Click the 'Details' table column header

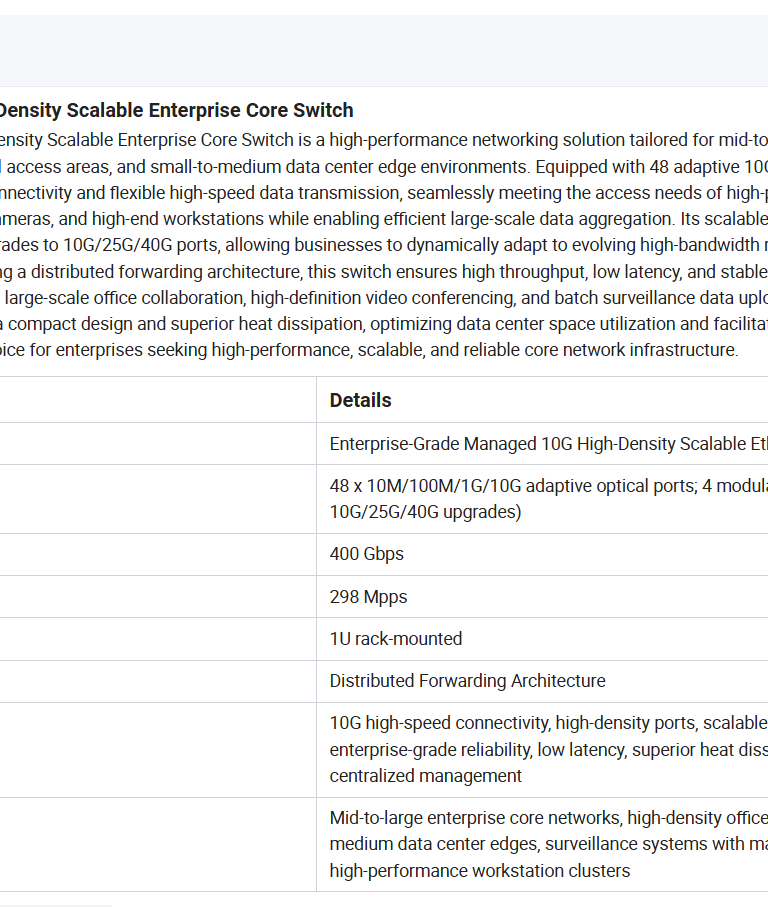pyautogui.click(x=360, y=400)
